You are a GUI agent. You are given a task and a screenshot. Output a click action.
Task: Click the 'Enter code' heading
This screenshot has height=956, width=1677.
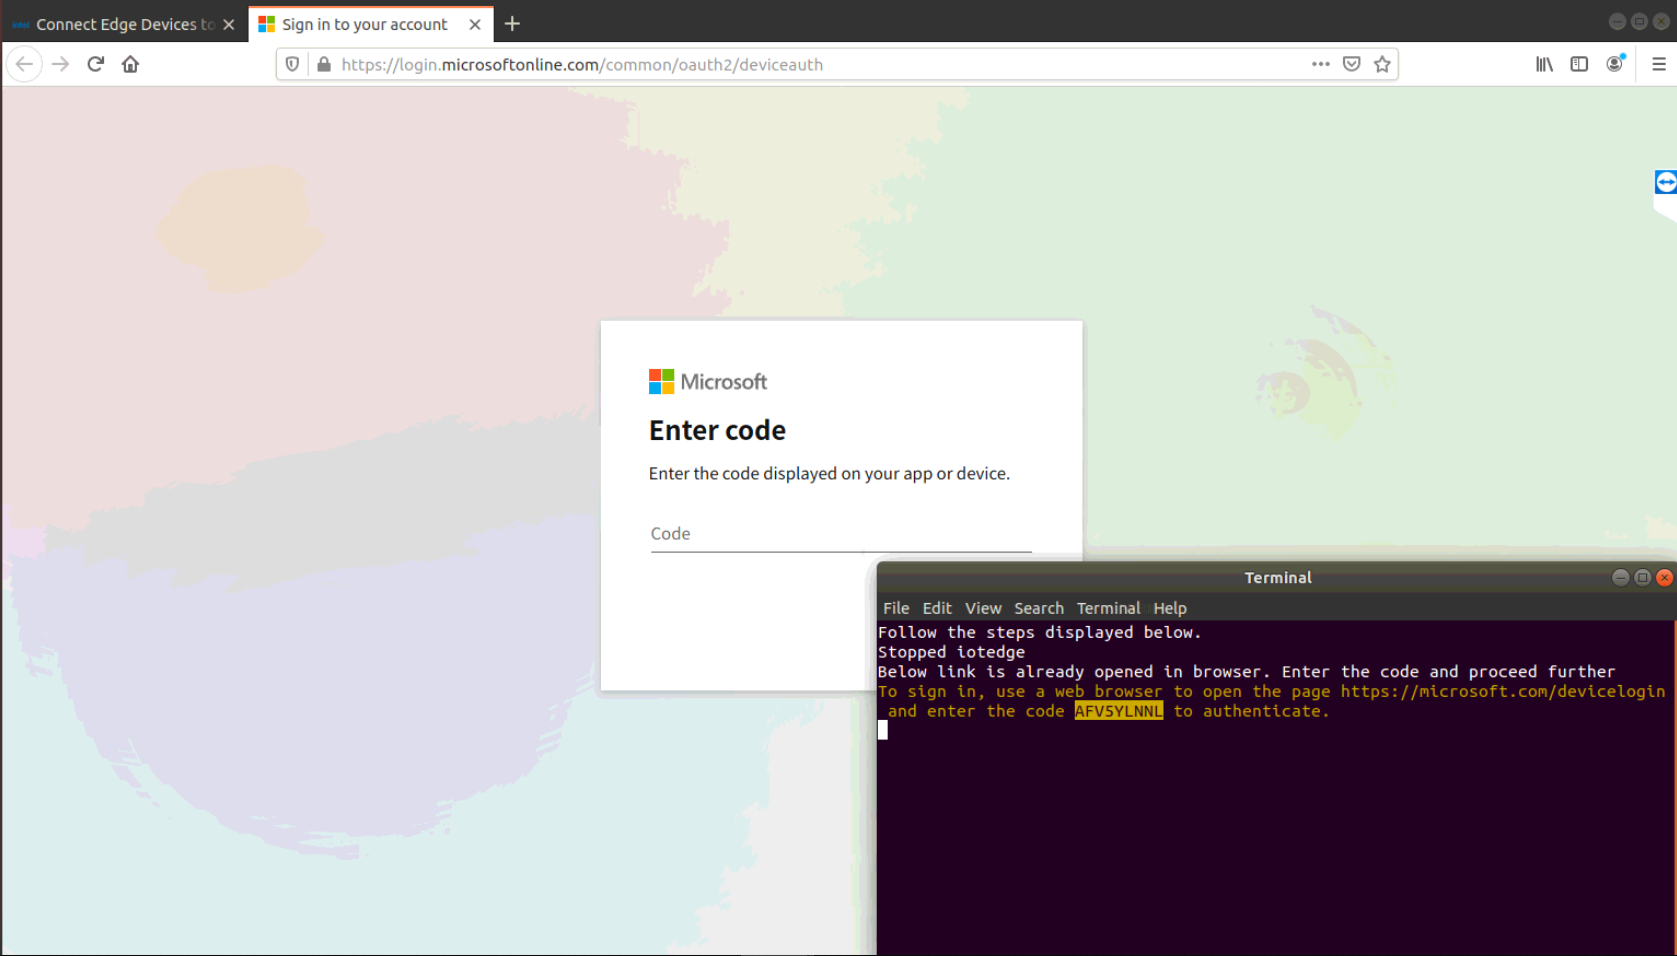[x=717, y=430]
